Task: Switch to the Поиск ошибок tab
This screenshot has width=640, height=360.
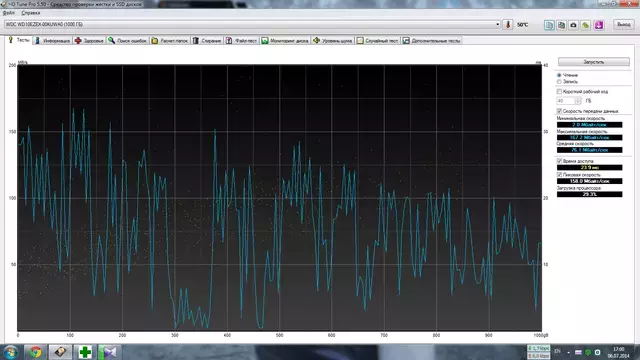Action: coord(127,40)
